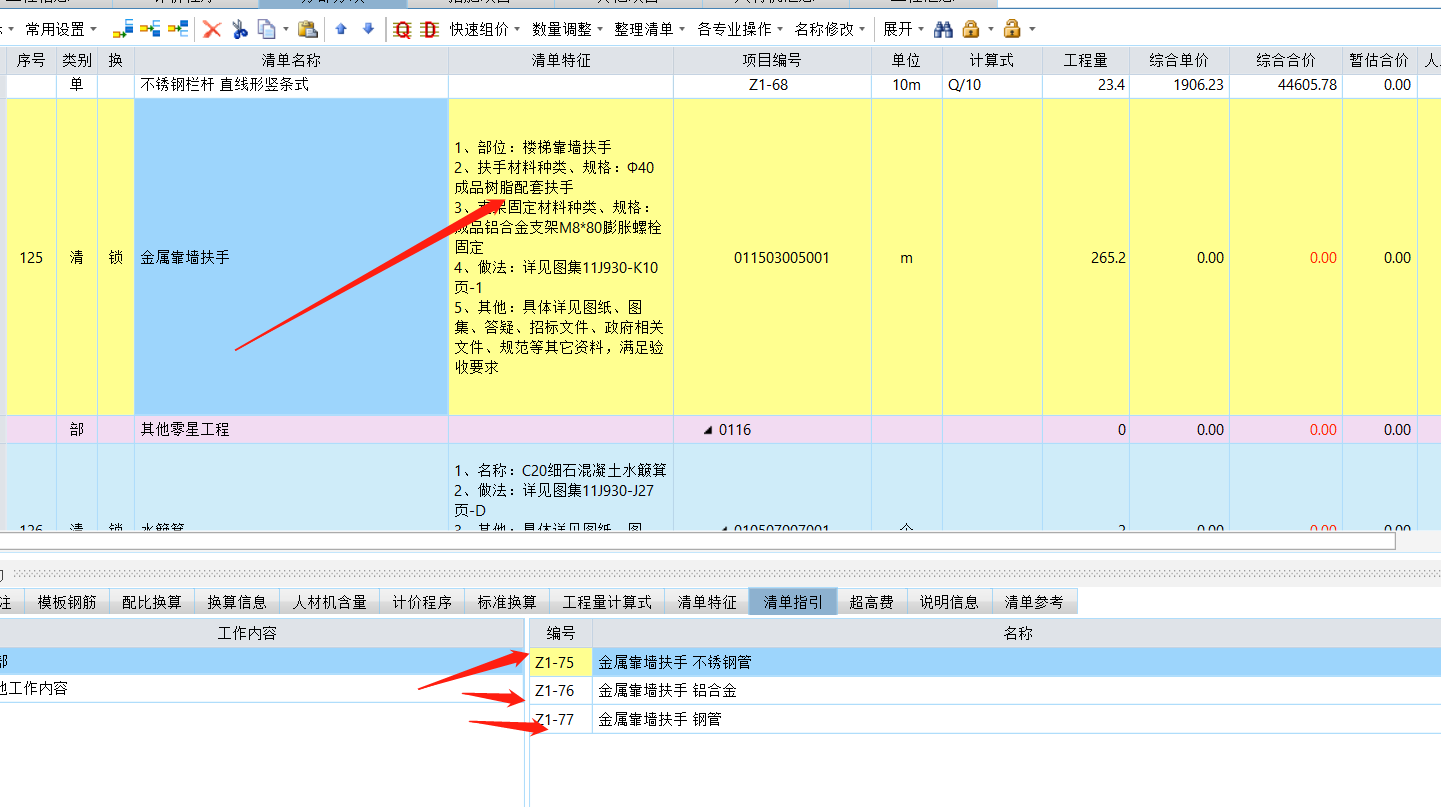Click the sequence number cell 125
This screenshot has width=1441, height=807.
[x=31, y=257]
